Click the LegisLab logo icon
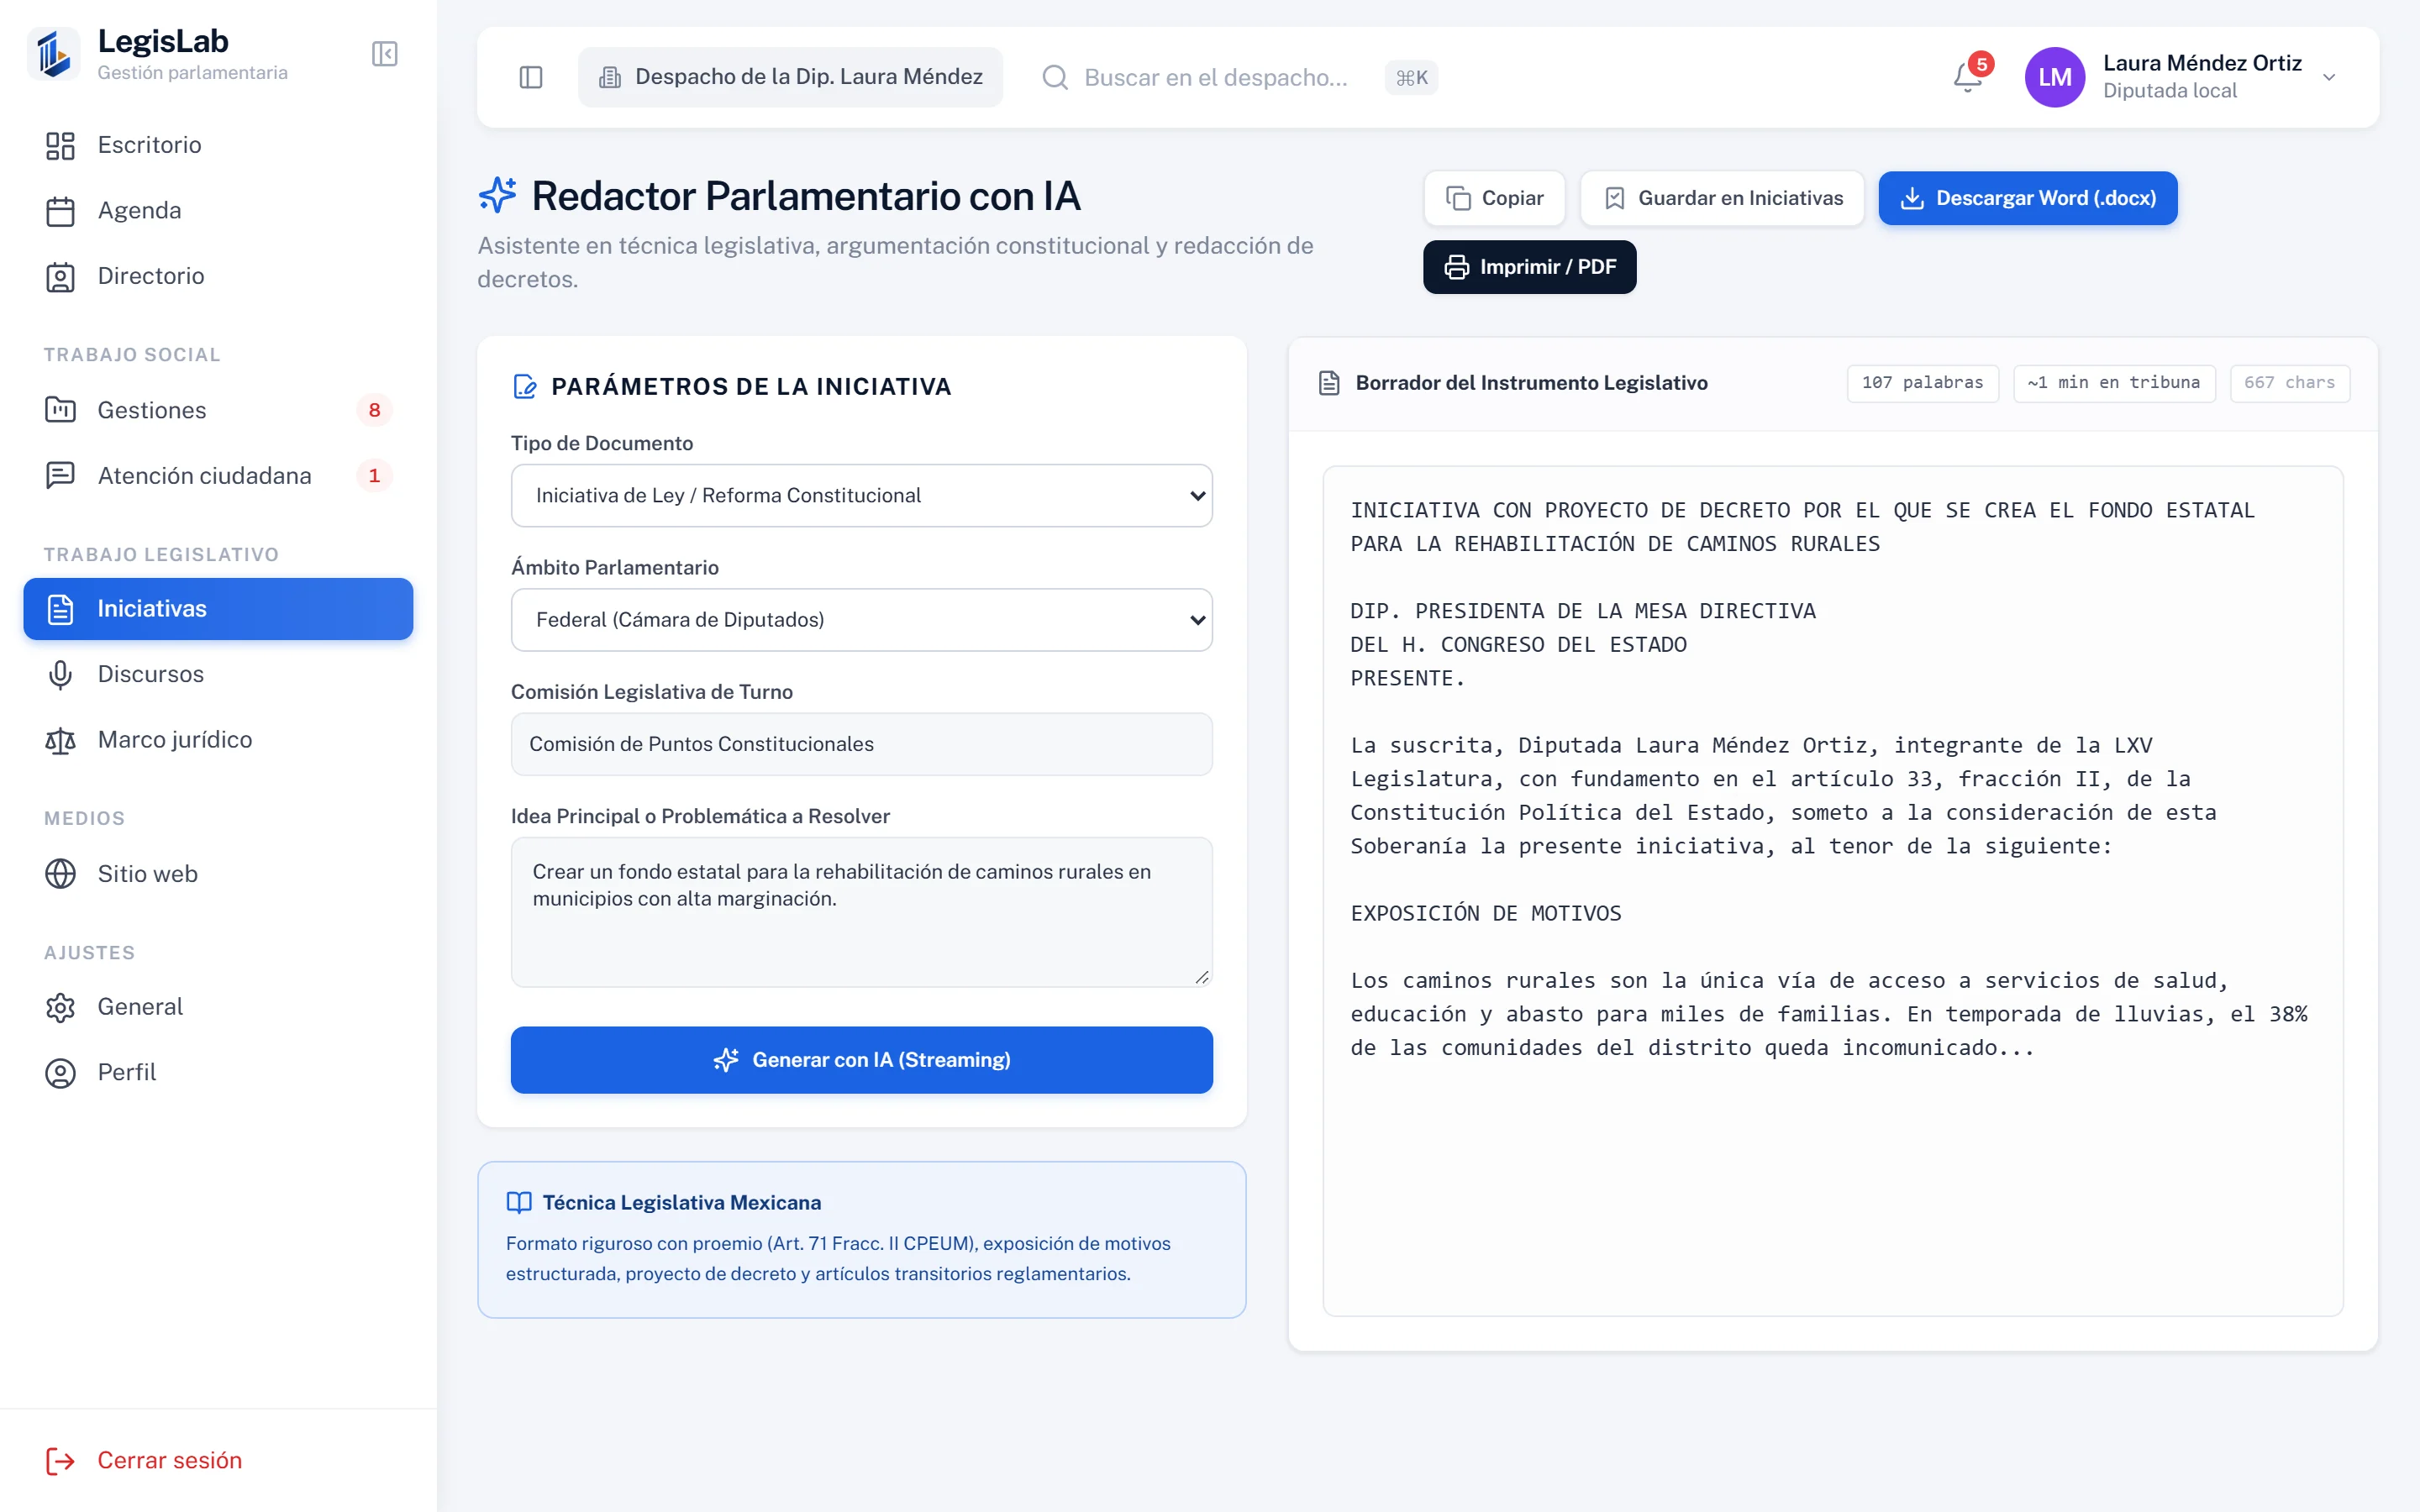The height and width of the screenshot is (1512, 2420). (54, 54)
